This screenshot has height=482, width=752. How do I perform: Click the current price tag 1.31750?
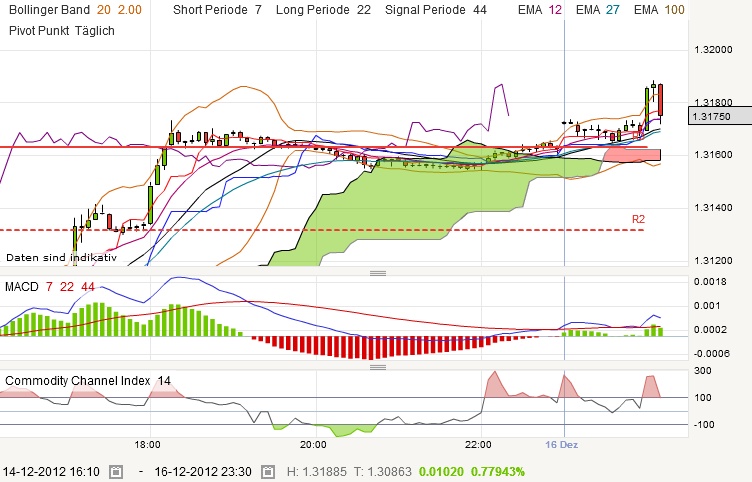(x=720, y=117)
